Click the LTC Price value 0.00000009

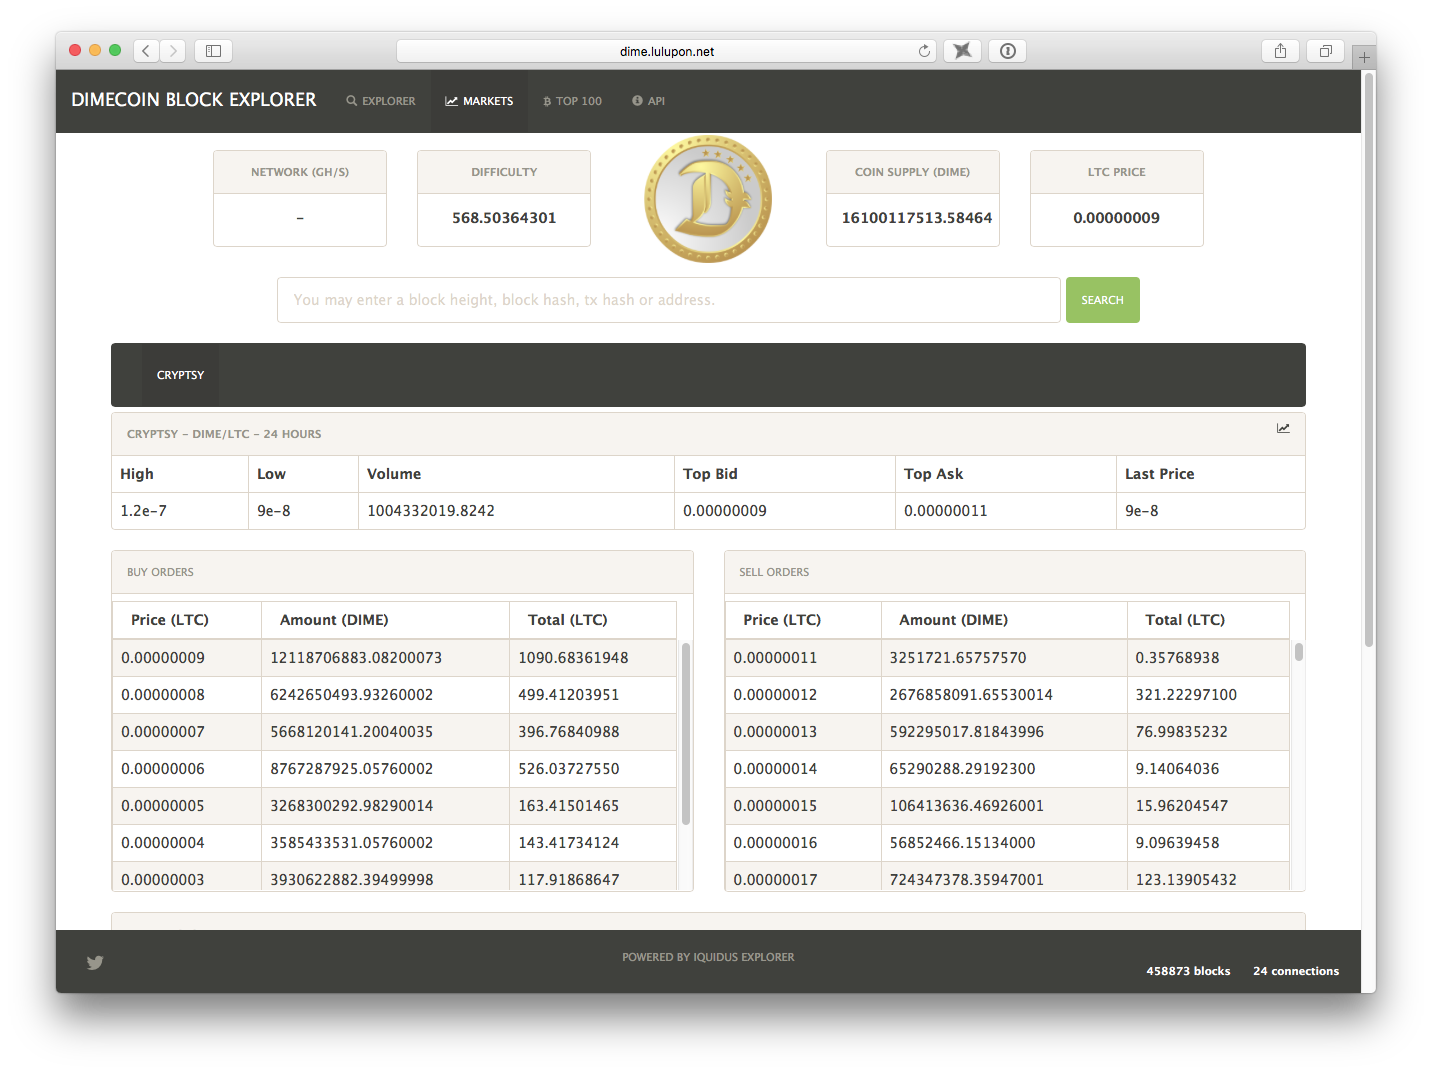pyautogui.click(x=1116, y=218)
